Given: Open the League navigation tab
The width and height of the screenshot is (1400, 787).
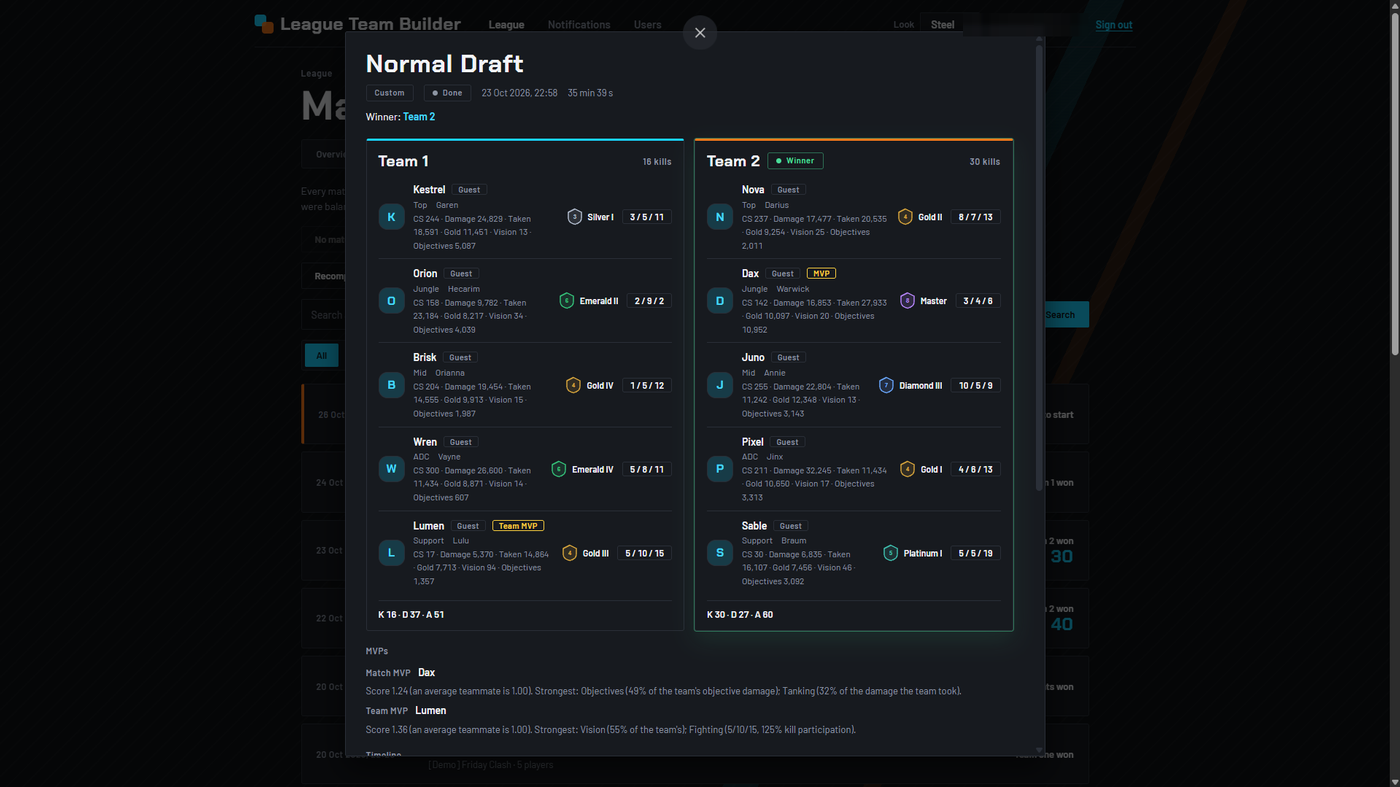Looking at the screenshot, I should pos(506,25).
